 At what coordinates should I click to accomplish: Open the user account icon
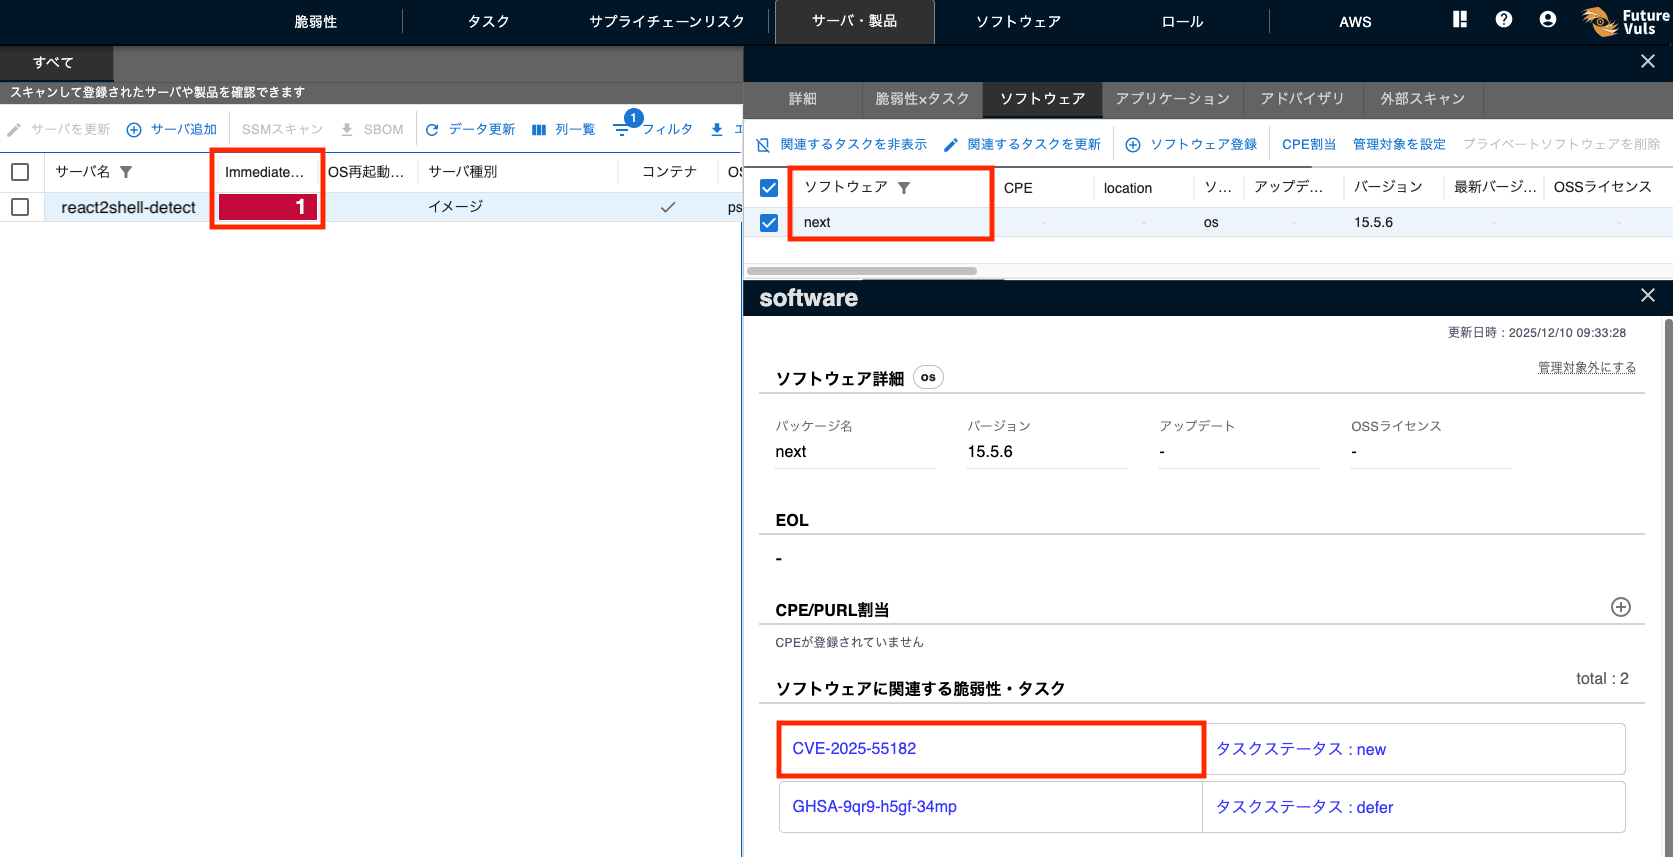(x=1547, y=20)
